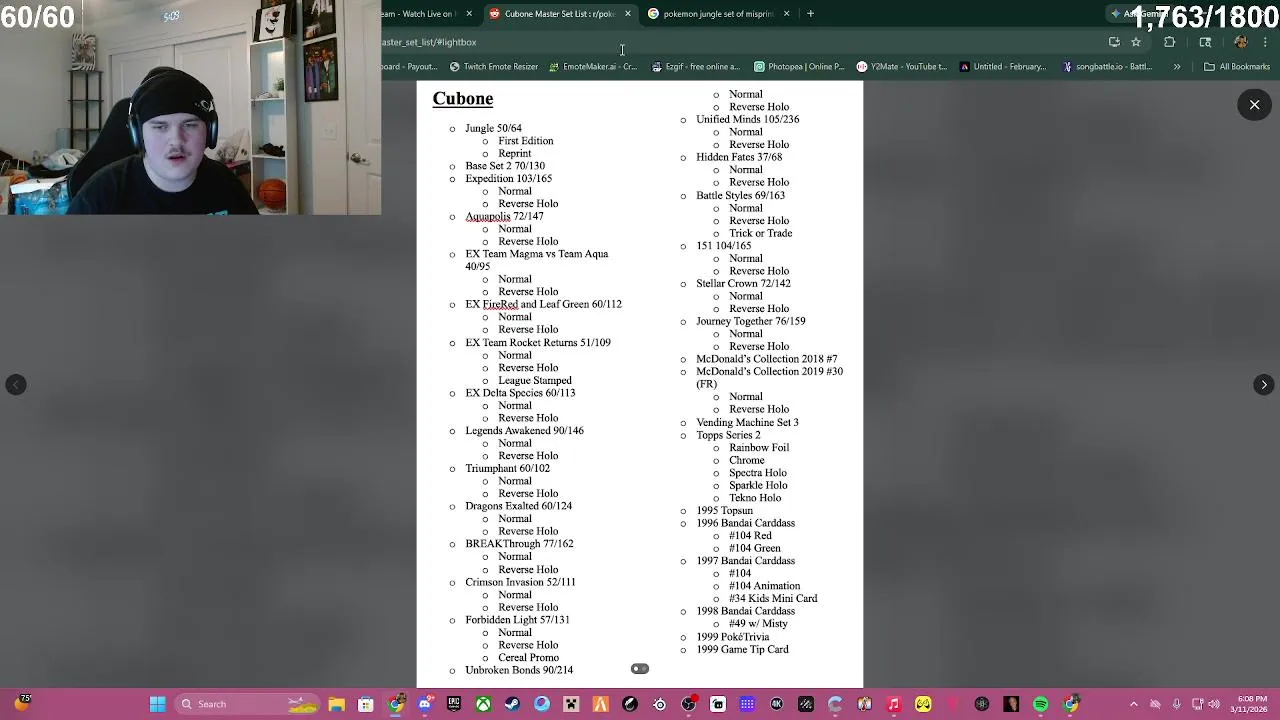The height and width of the screenshot is (720, 1280).
Task: Close the lightbox image viewer
Action: tap(1254, 105)
